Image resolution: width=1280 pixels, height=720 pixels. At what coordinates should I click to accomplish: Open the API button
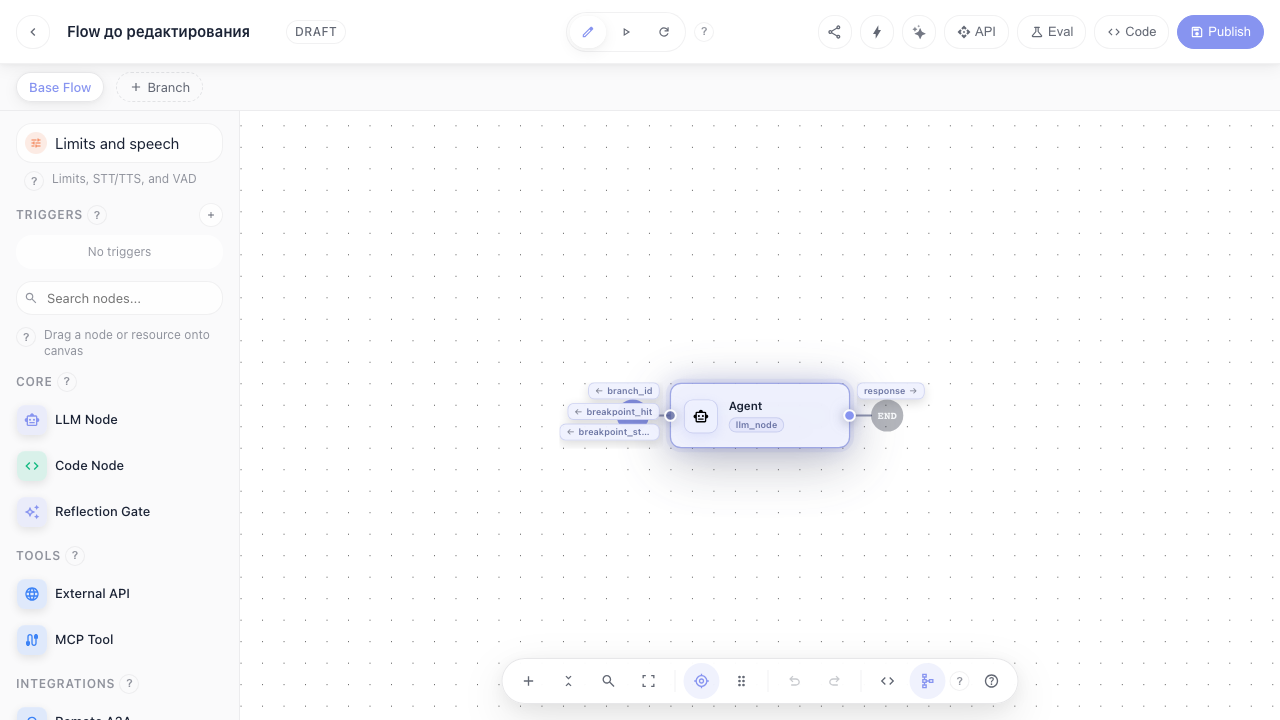click(976, 32)
